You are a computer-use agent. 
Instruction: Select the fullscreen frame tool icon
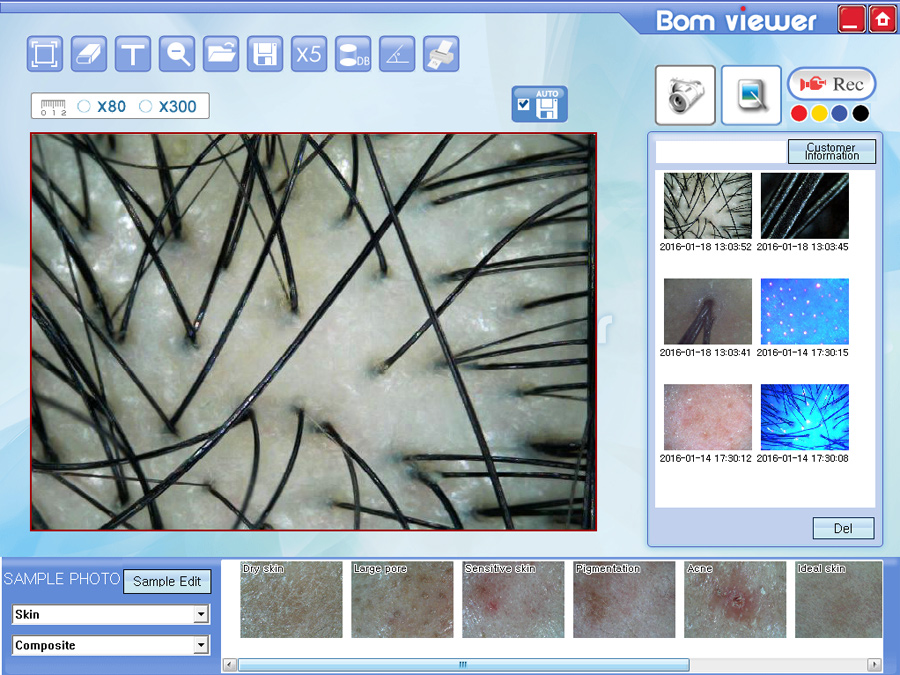(45, 54)
